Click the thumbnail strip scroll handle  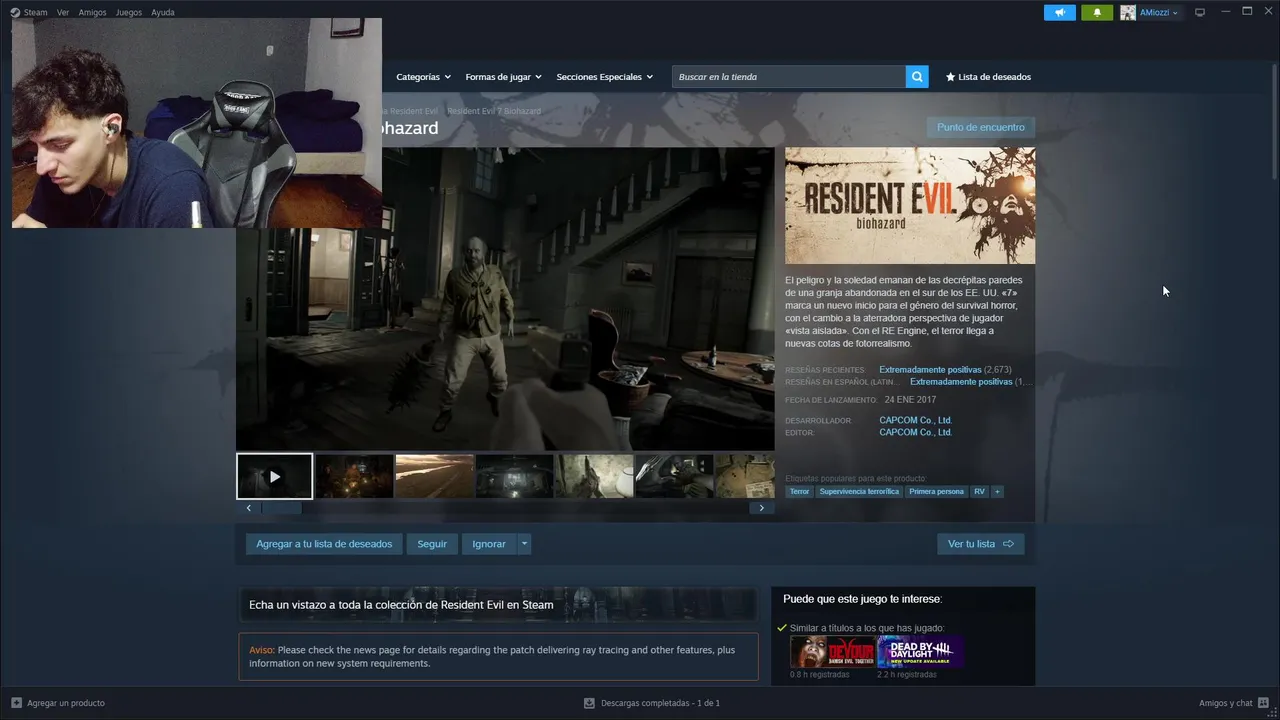(x=282, y=508)
